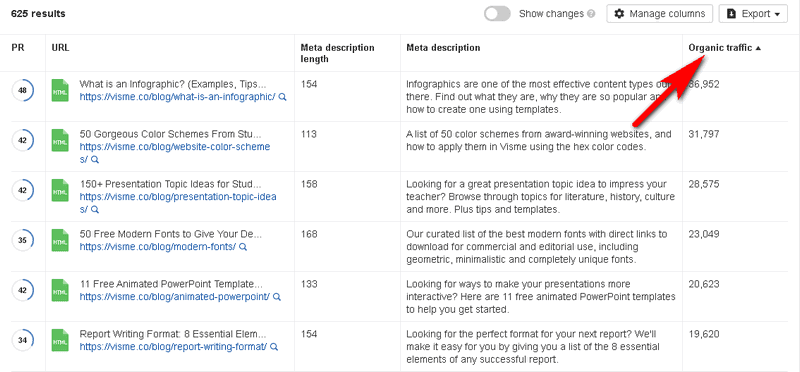This screenshot has height=372, width=800.
Task: Click the PR 48 score circle
Action: (x=22, y=91)
